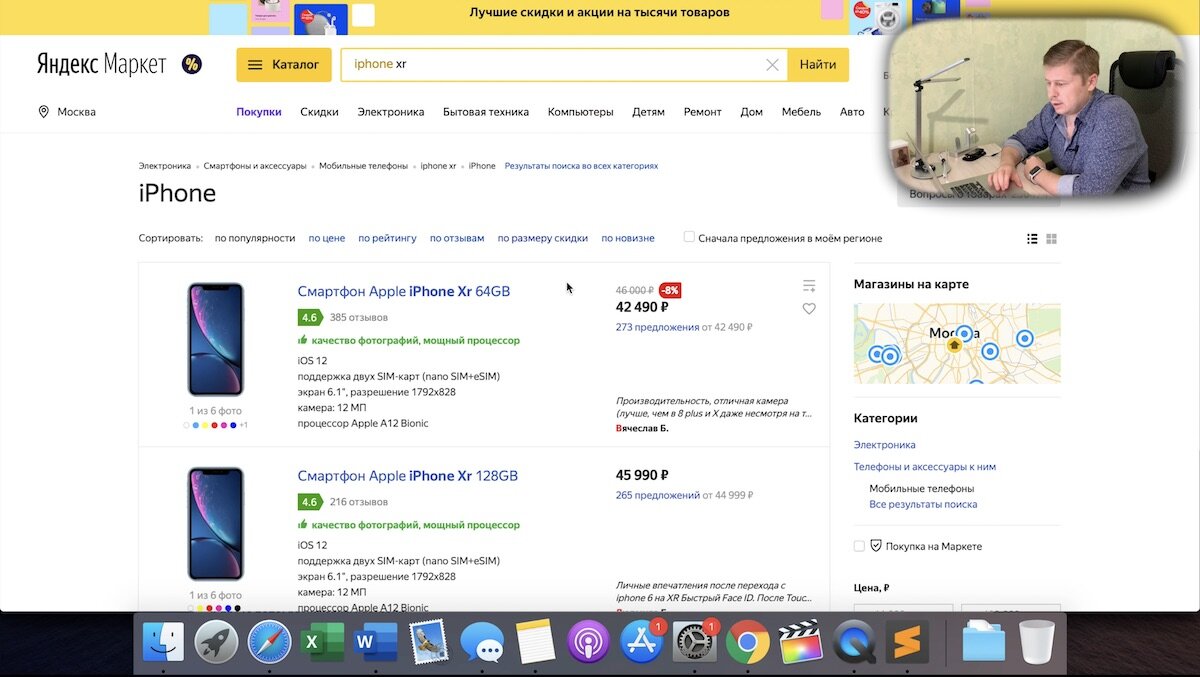Launch Google Chrome from the Dock
Screen dimensions: 1200x677
(x=747, y=642)
